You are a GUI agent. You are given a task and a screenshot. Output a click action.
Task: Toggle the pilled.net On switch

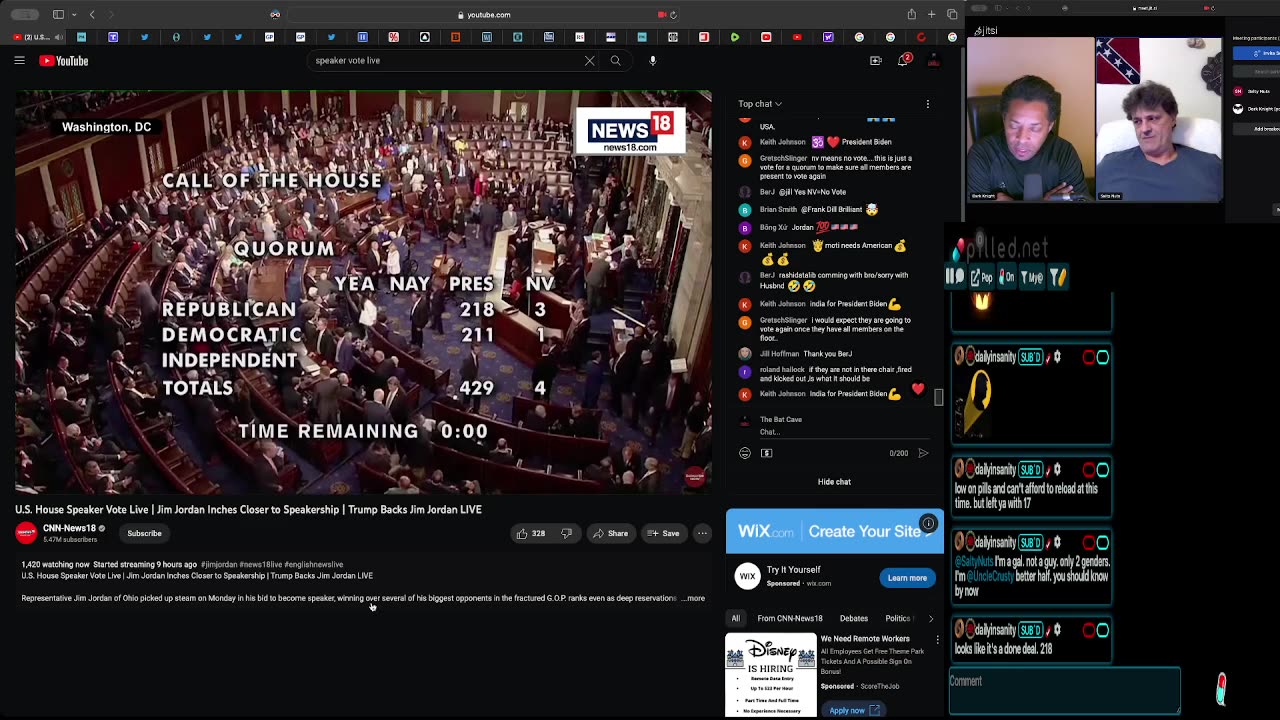[1006, 277]
